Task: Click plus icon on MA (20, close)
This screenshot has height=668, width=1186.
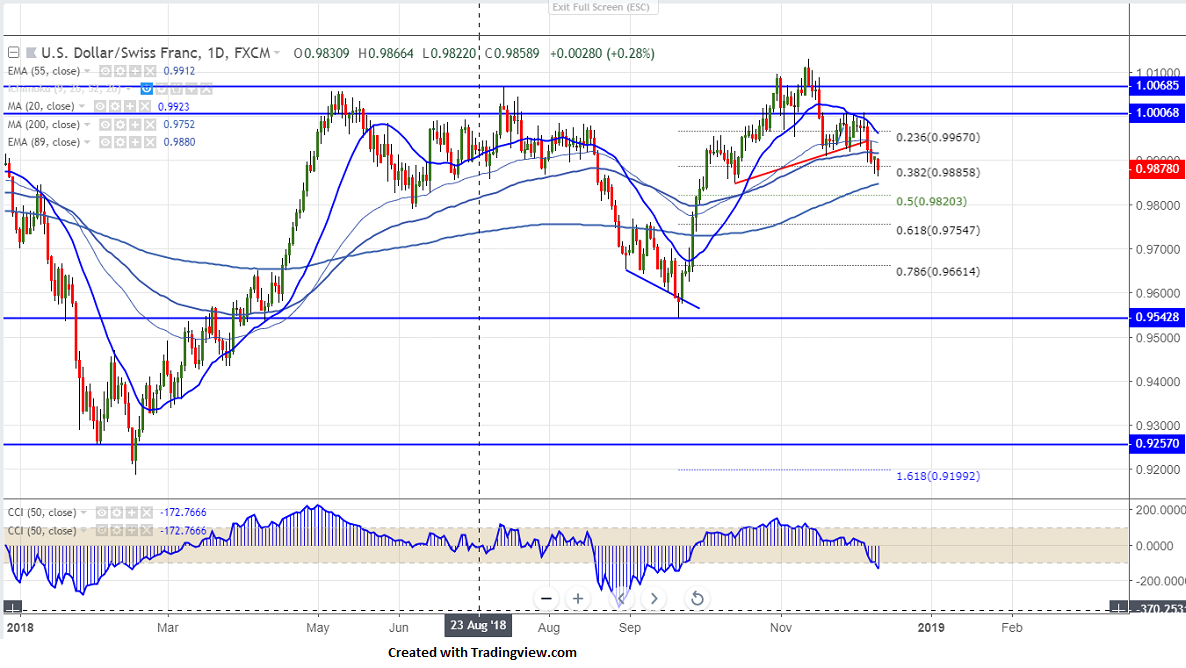Action: click(x=130, y=107)
